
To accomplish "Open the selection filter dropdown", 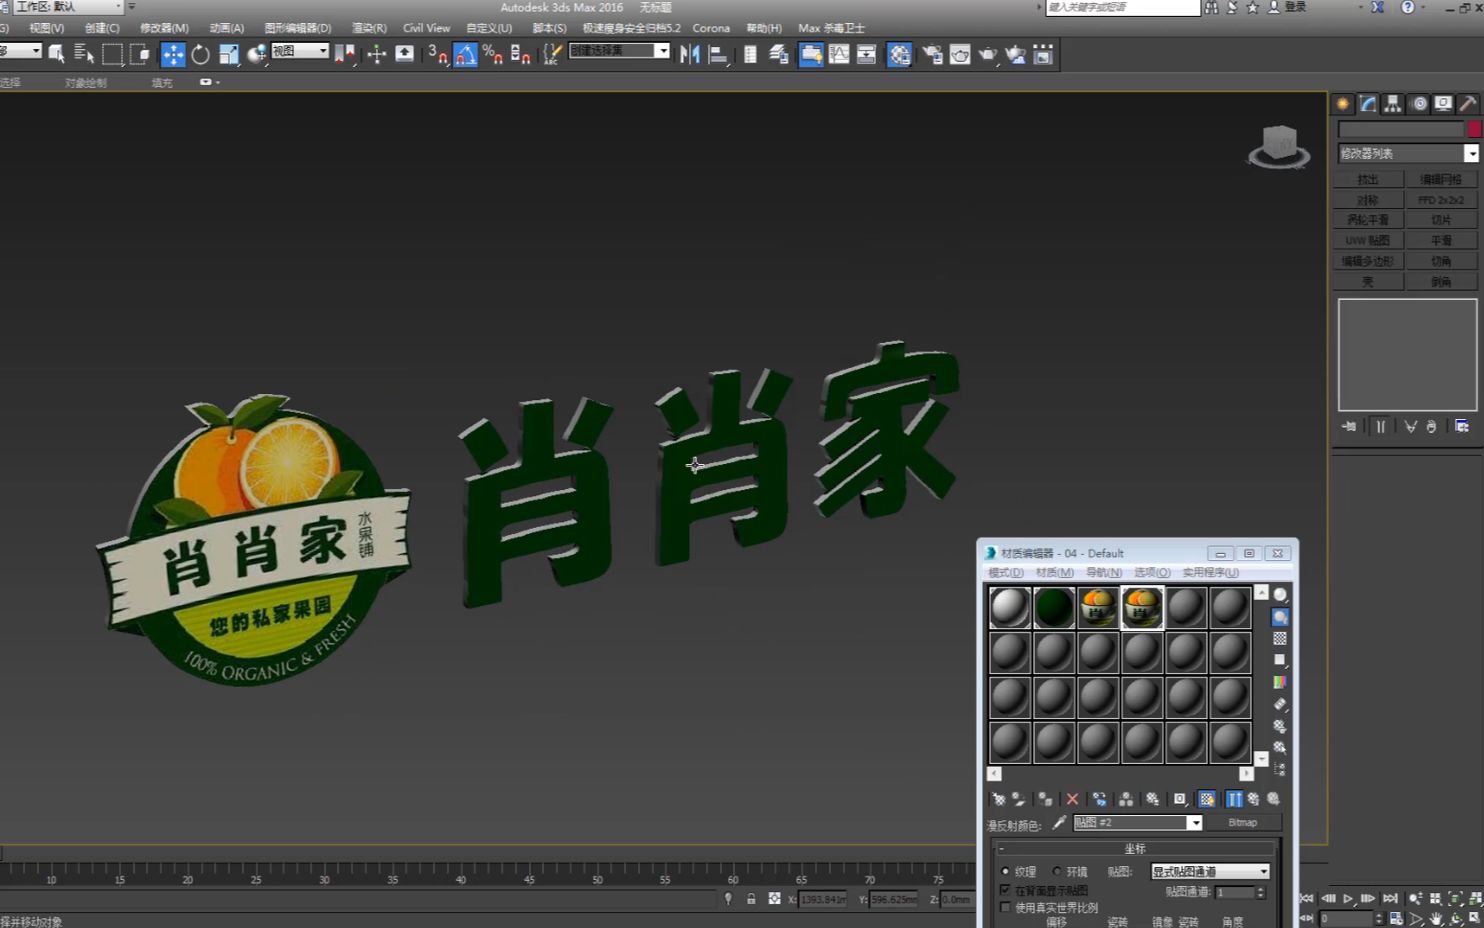I will coord(20,51).
